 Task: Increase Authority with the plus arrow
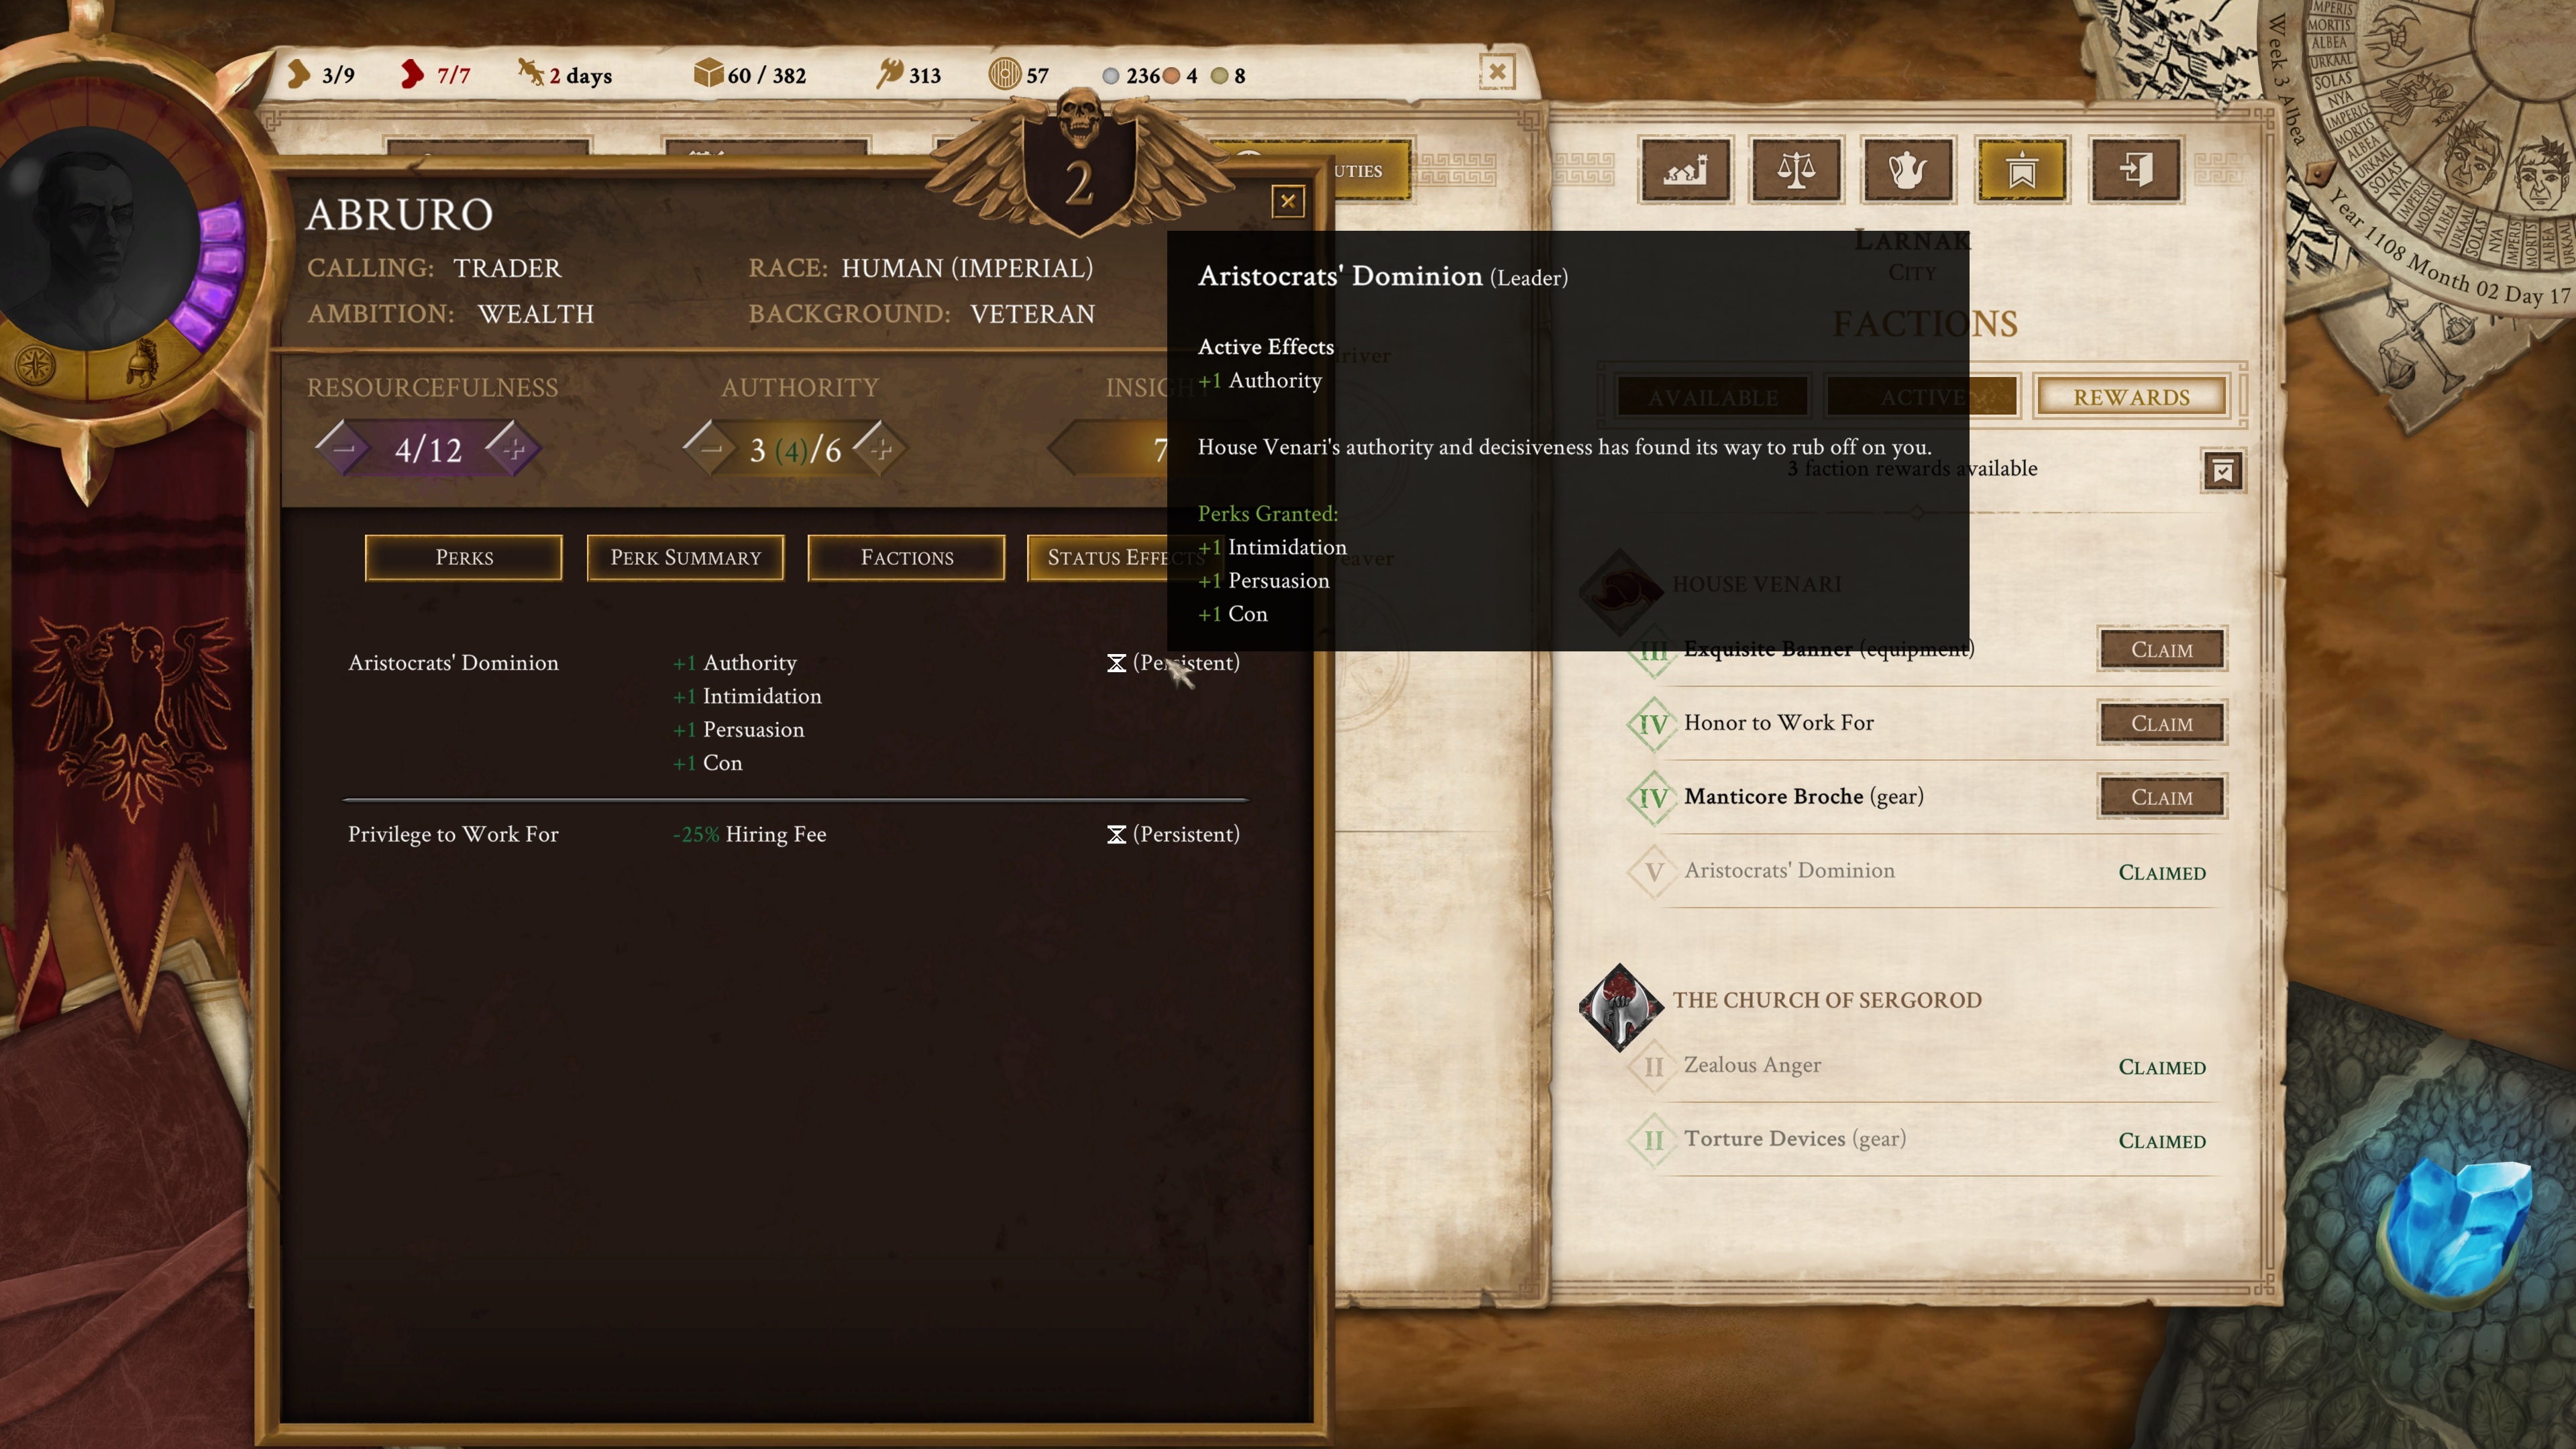click(x=880, y=449)
